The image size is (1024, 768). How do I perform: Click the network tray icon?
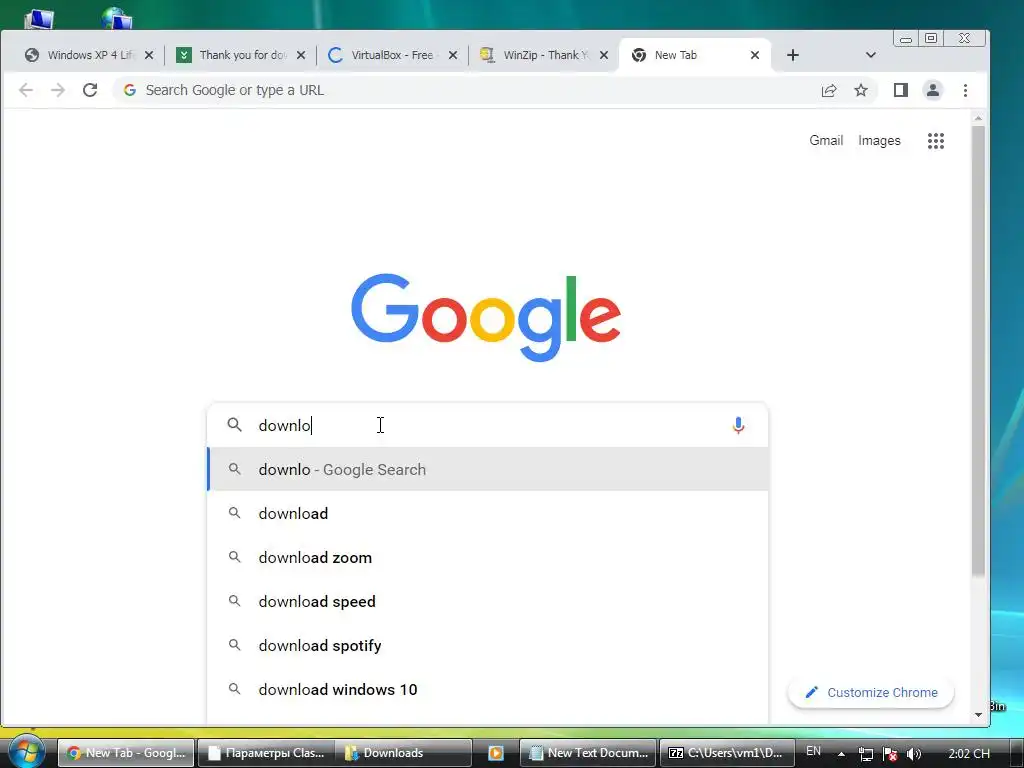[865, 754]
